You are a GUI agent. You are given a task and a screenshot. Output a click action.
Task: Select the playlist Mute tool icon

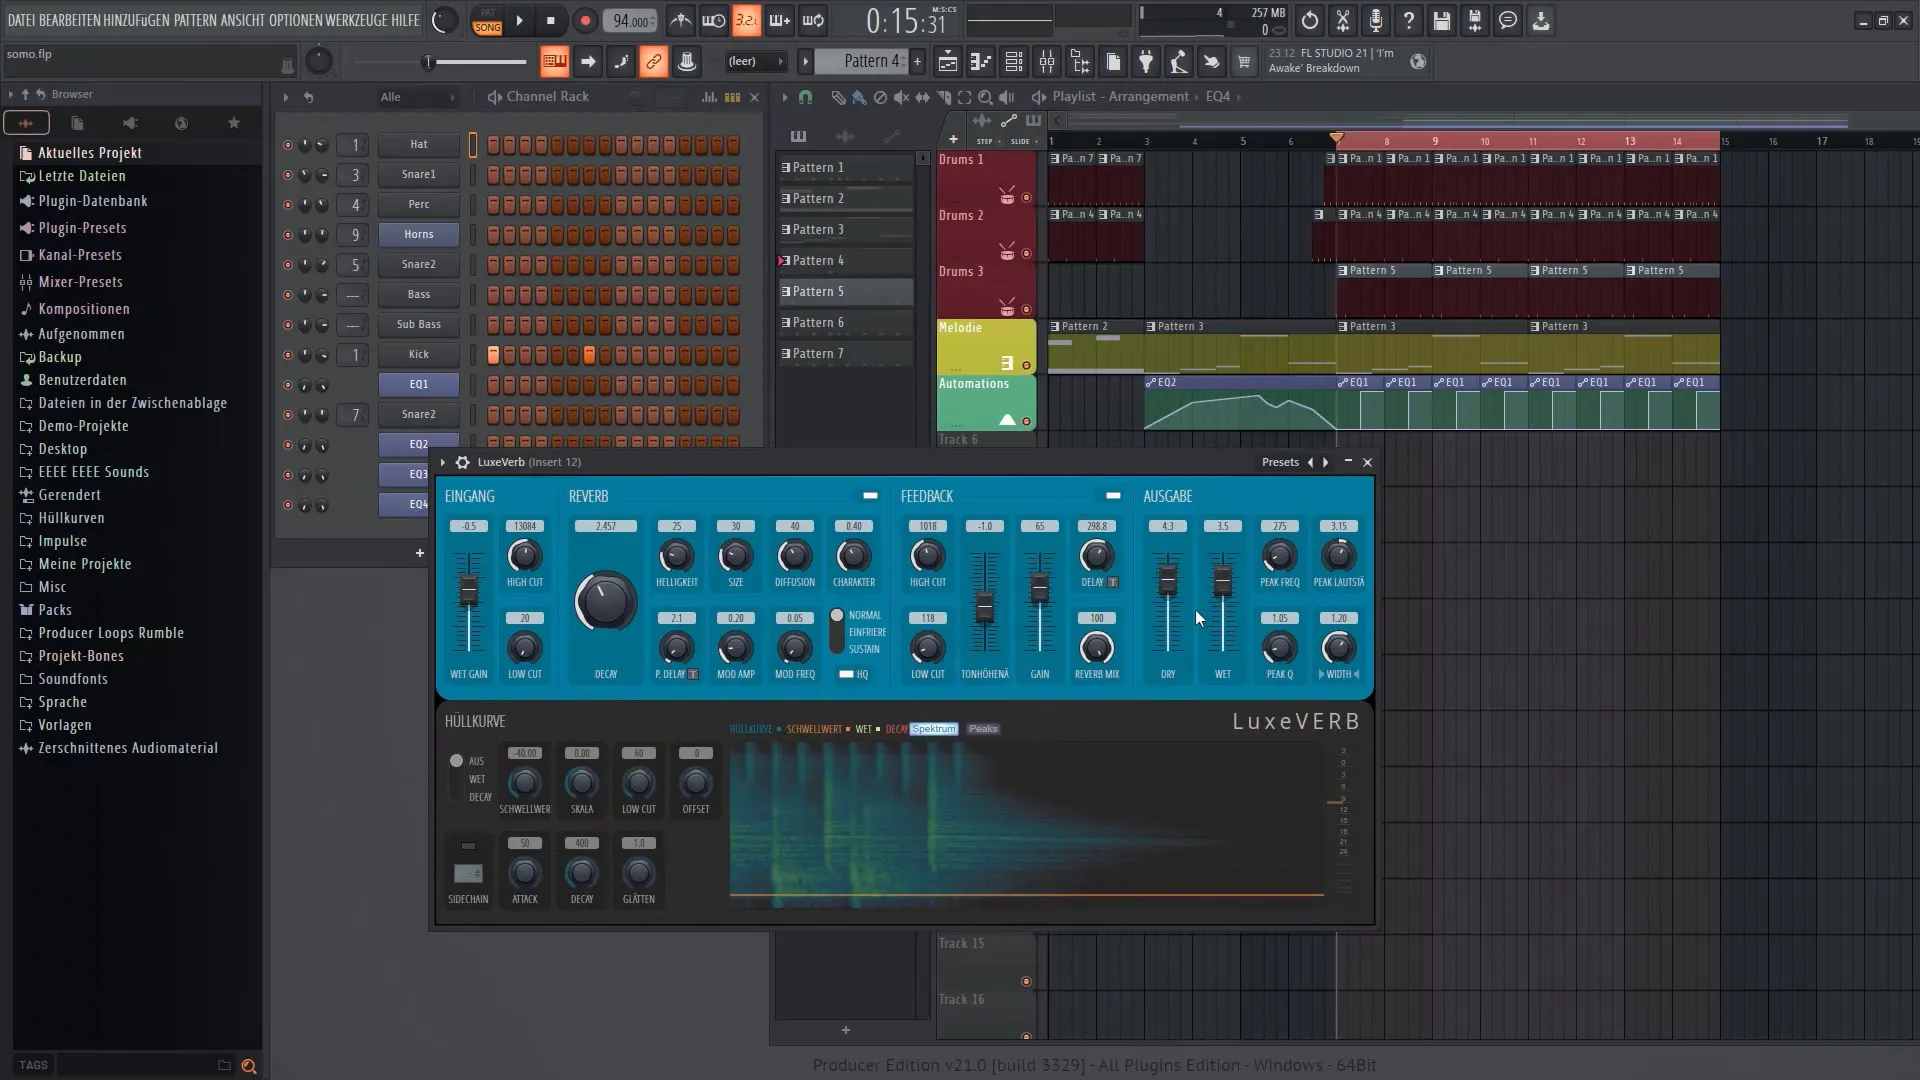(901, 97)
